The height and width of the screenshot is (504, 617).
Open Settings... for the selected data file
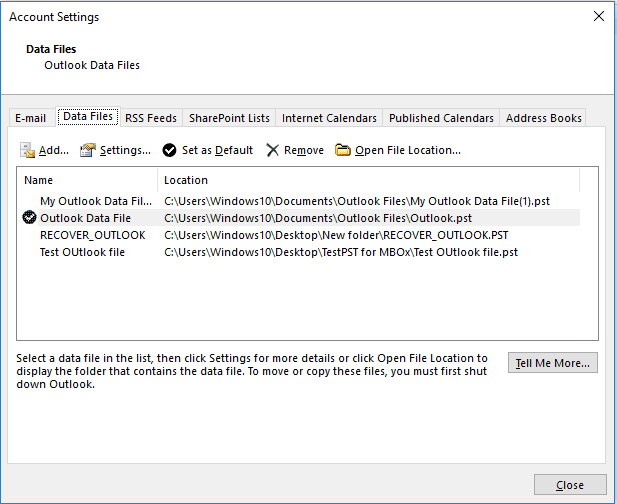click(x=125, y=150)
